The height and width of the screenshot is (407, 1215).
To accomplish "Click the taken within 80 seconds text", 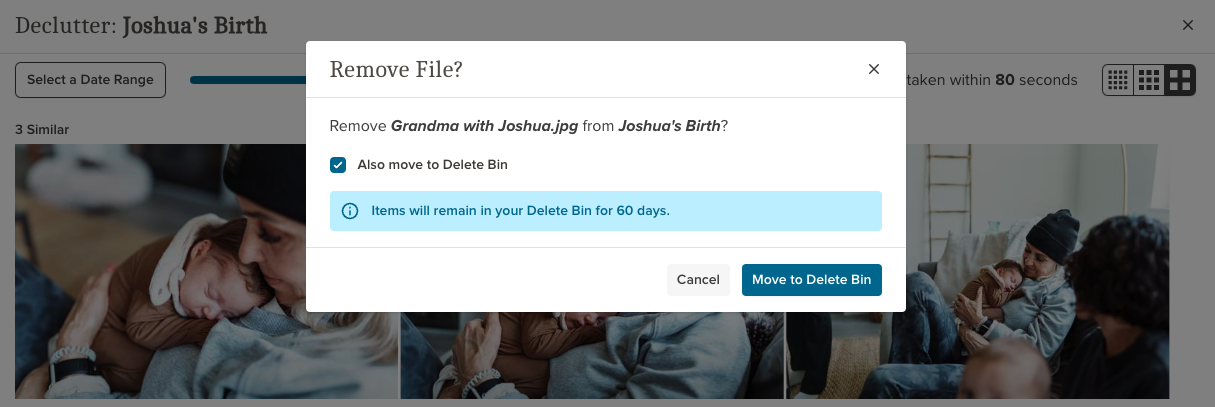I will 990,80.
